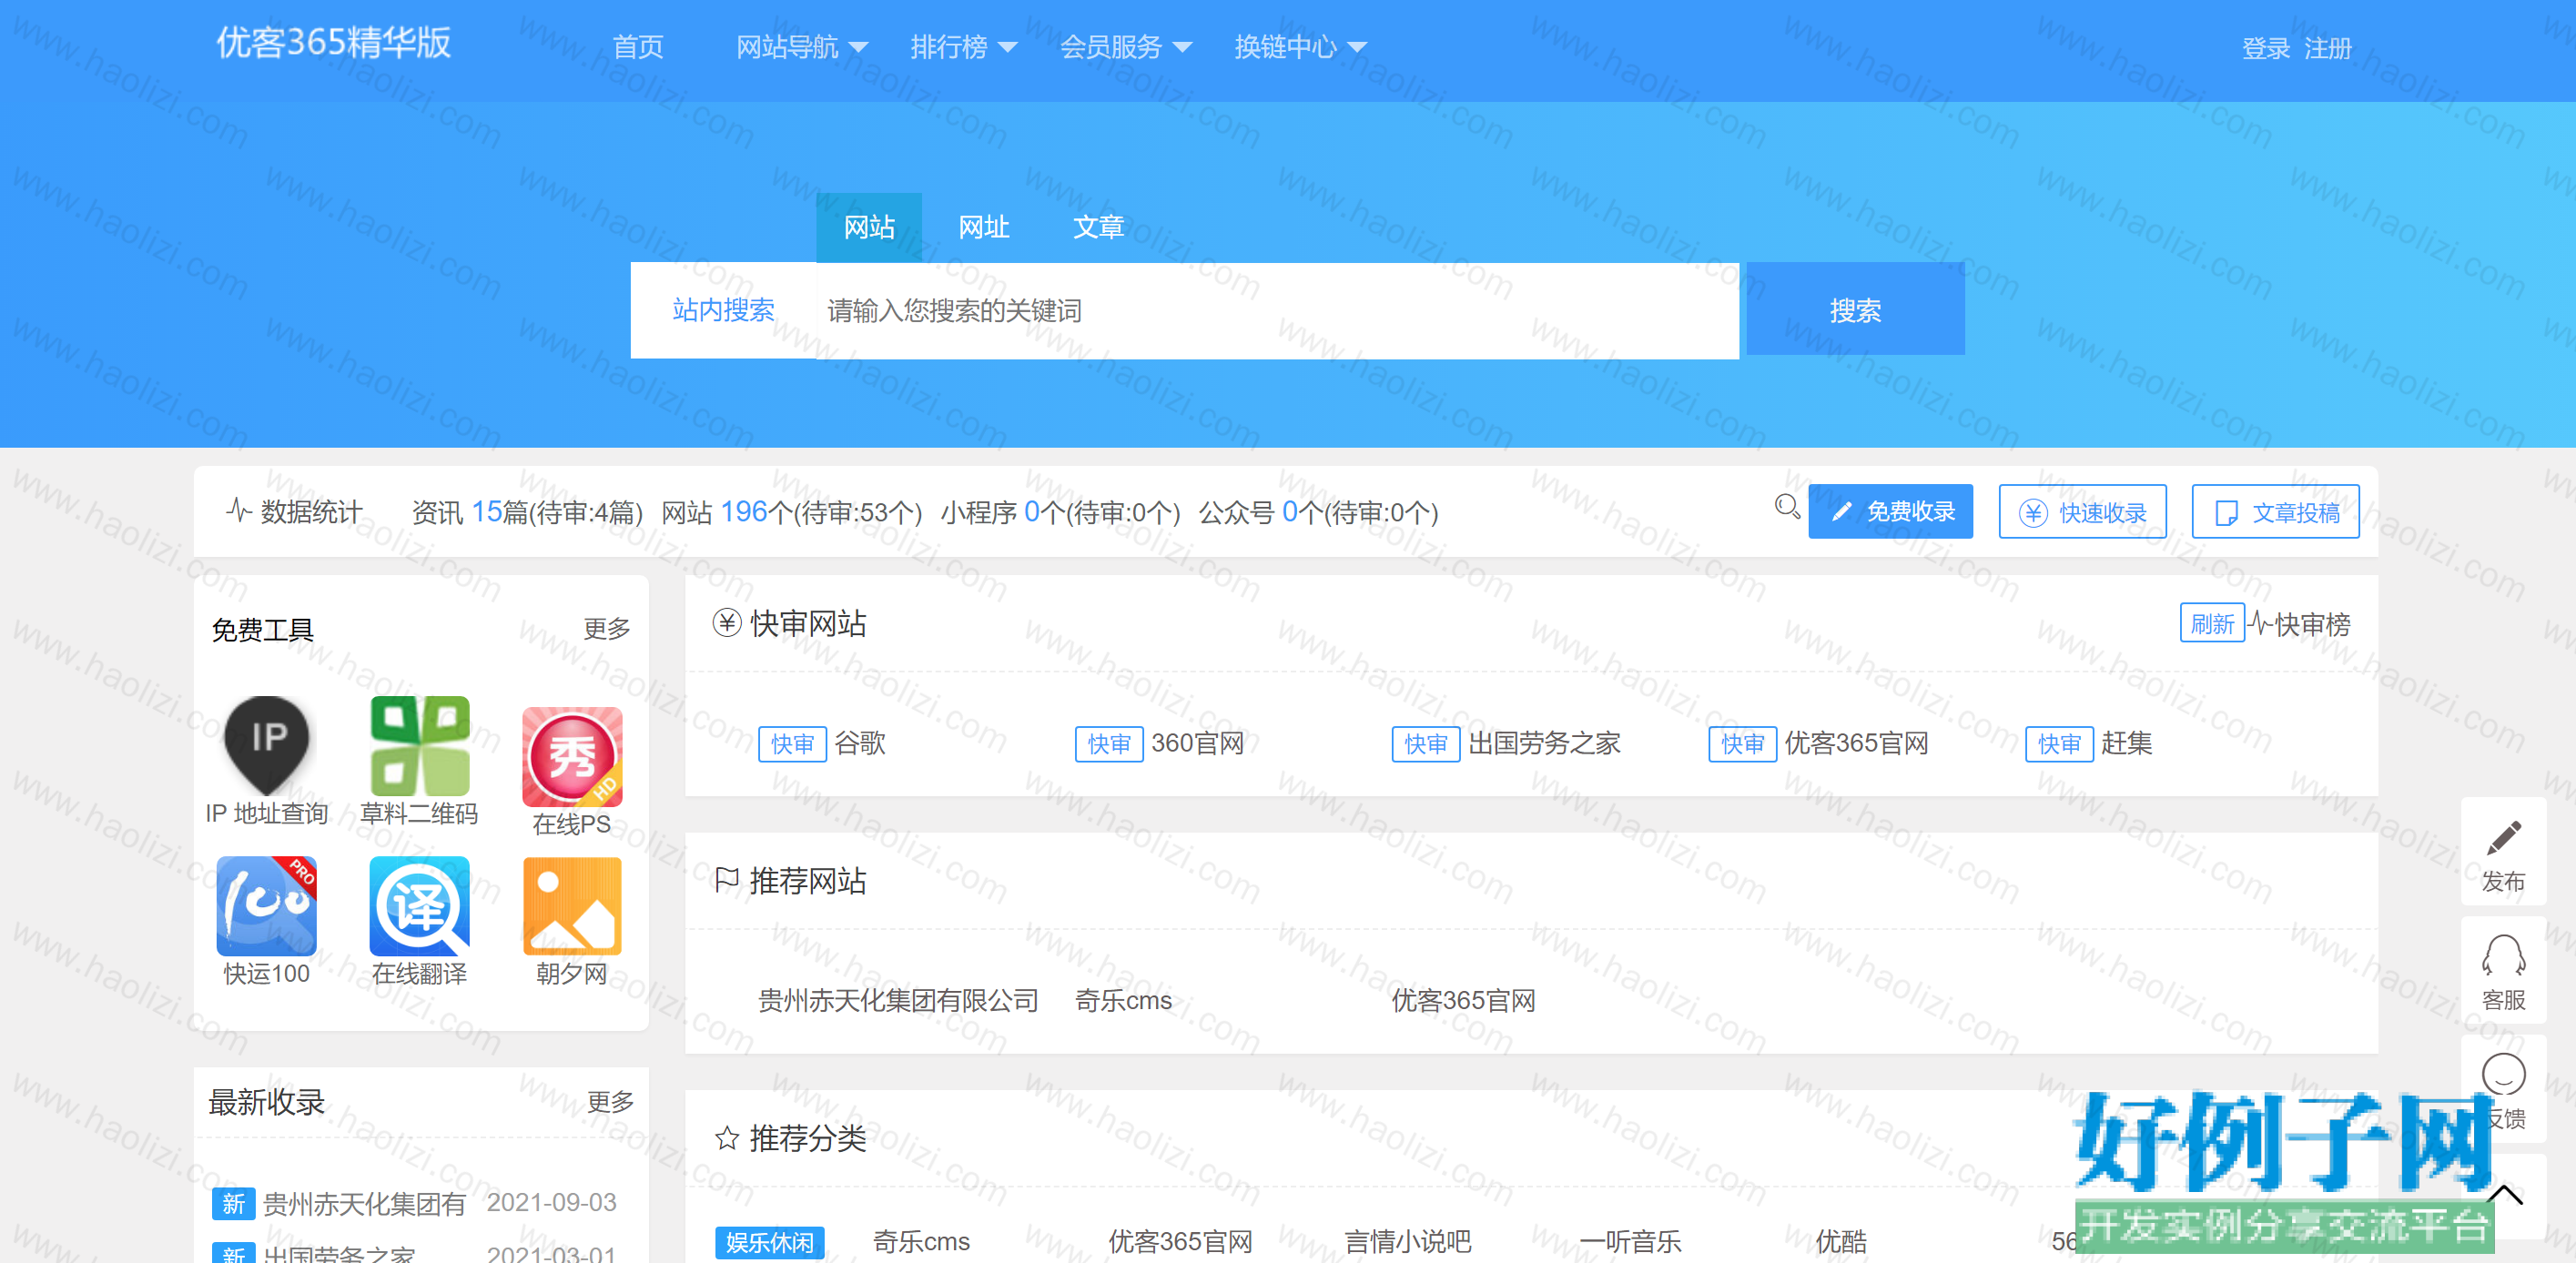
Task: Open the 在线翻译 translation tool icon
Action: 419,906
